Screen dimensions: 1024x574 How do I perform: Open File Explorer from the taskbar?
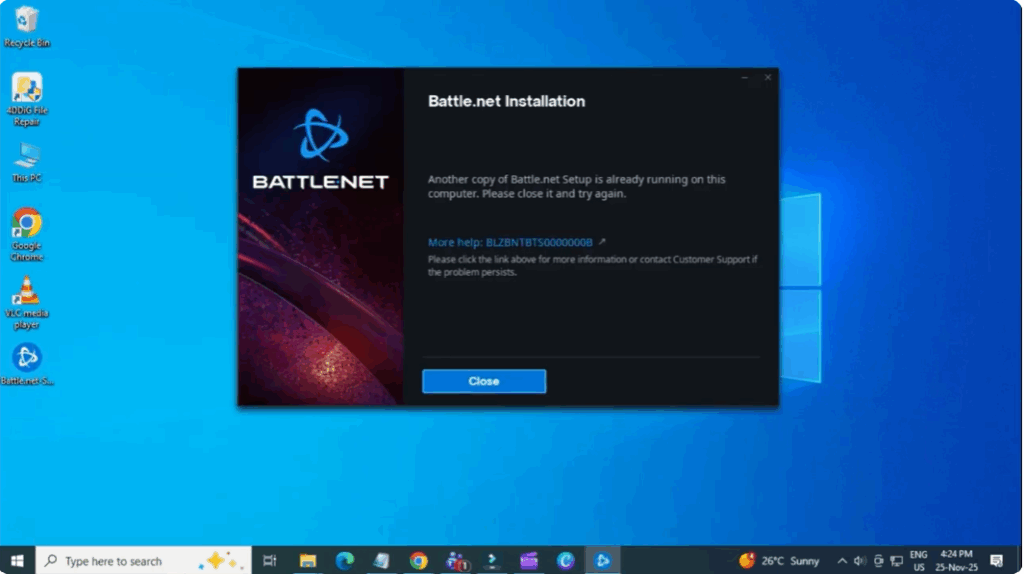click(x=308, y=561)
